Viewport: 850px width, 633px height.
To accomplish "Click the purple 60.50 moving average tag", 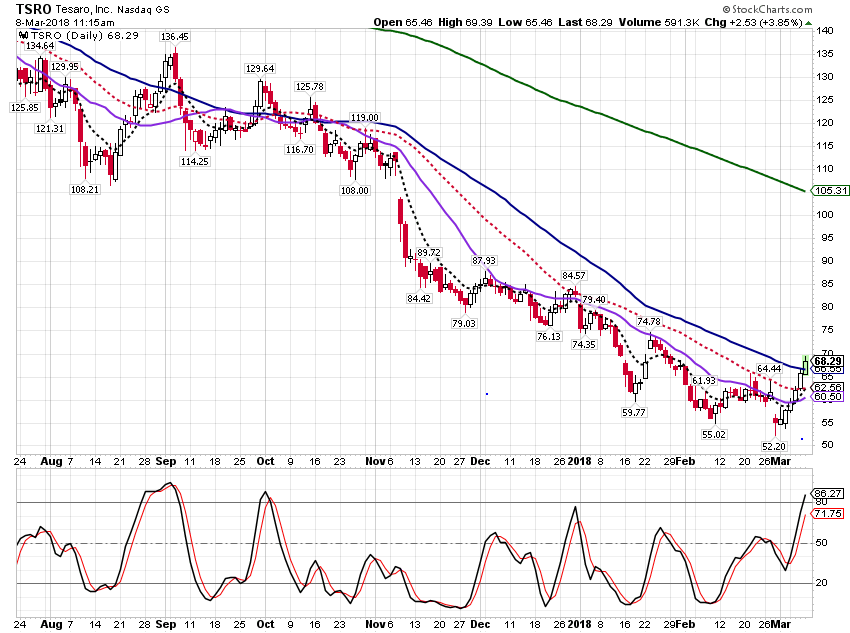I will tap(828, 397).
